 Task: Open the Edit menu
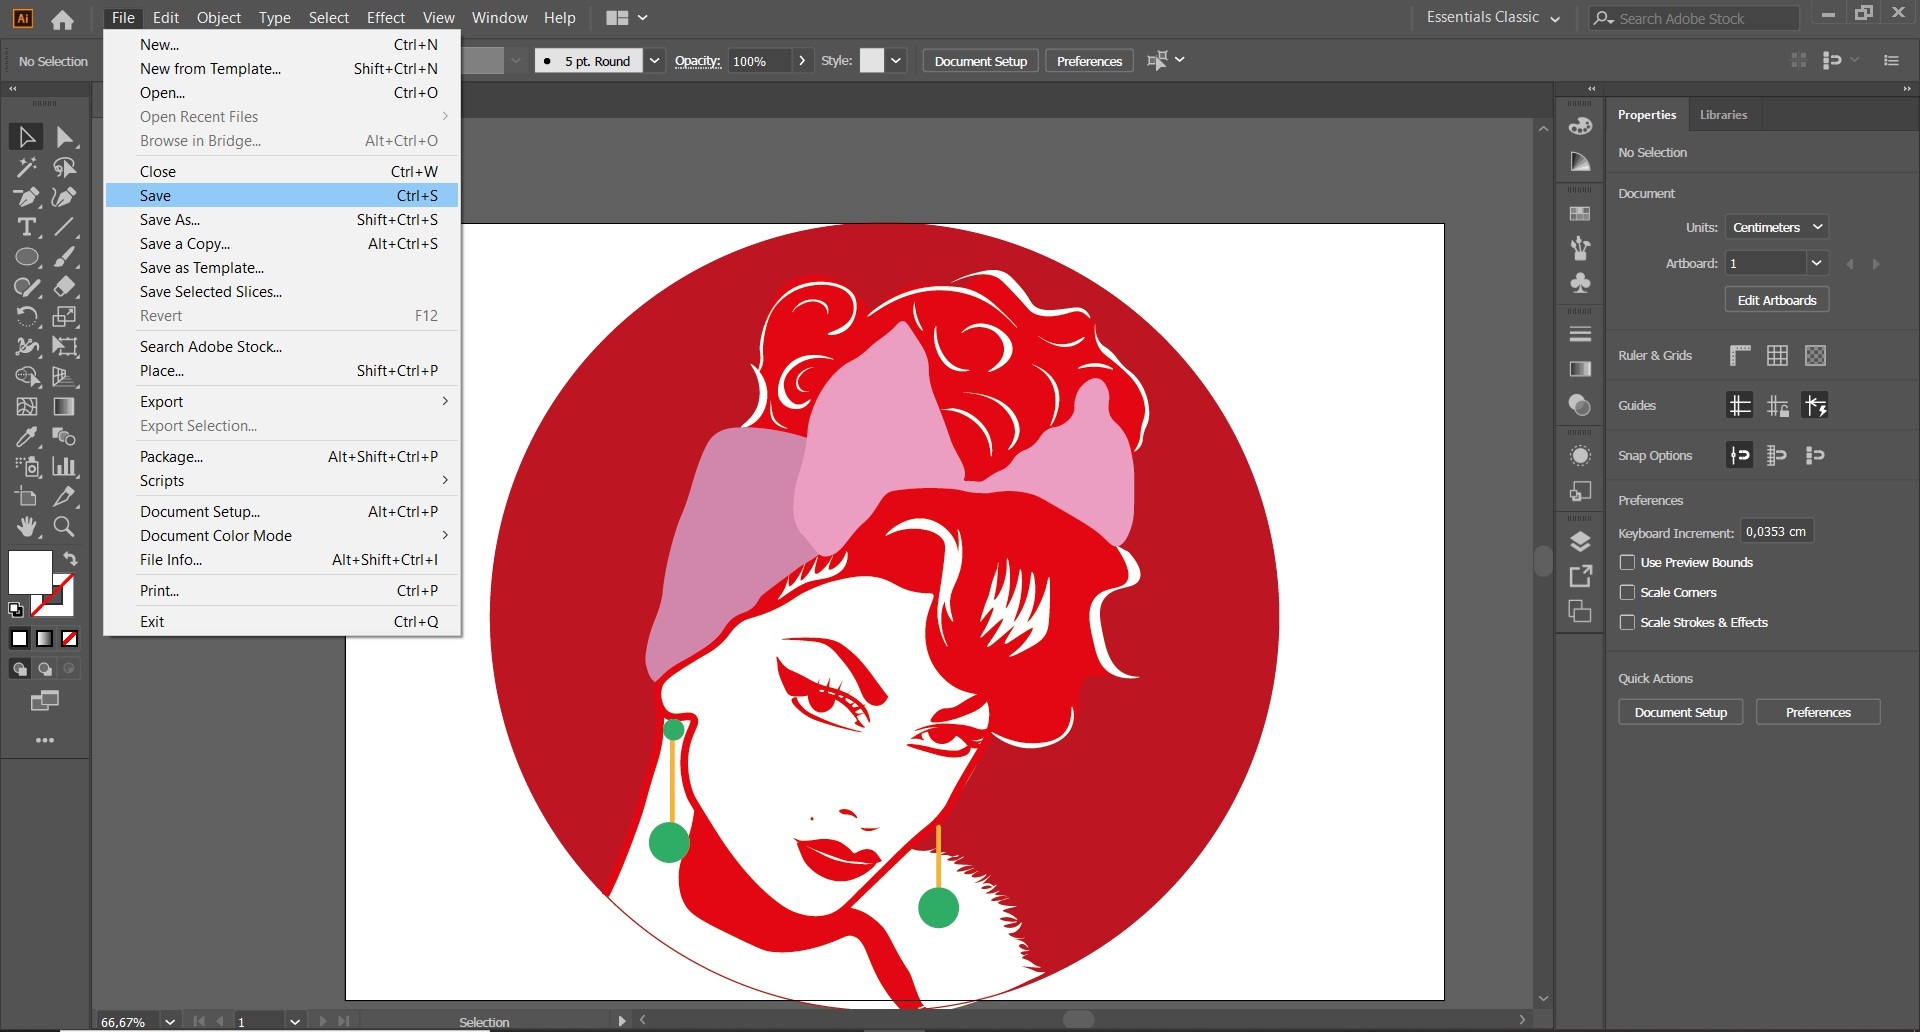coord(166,18)
